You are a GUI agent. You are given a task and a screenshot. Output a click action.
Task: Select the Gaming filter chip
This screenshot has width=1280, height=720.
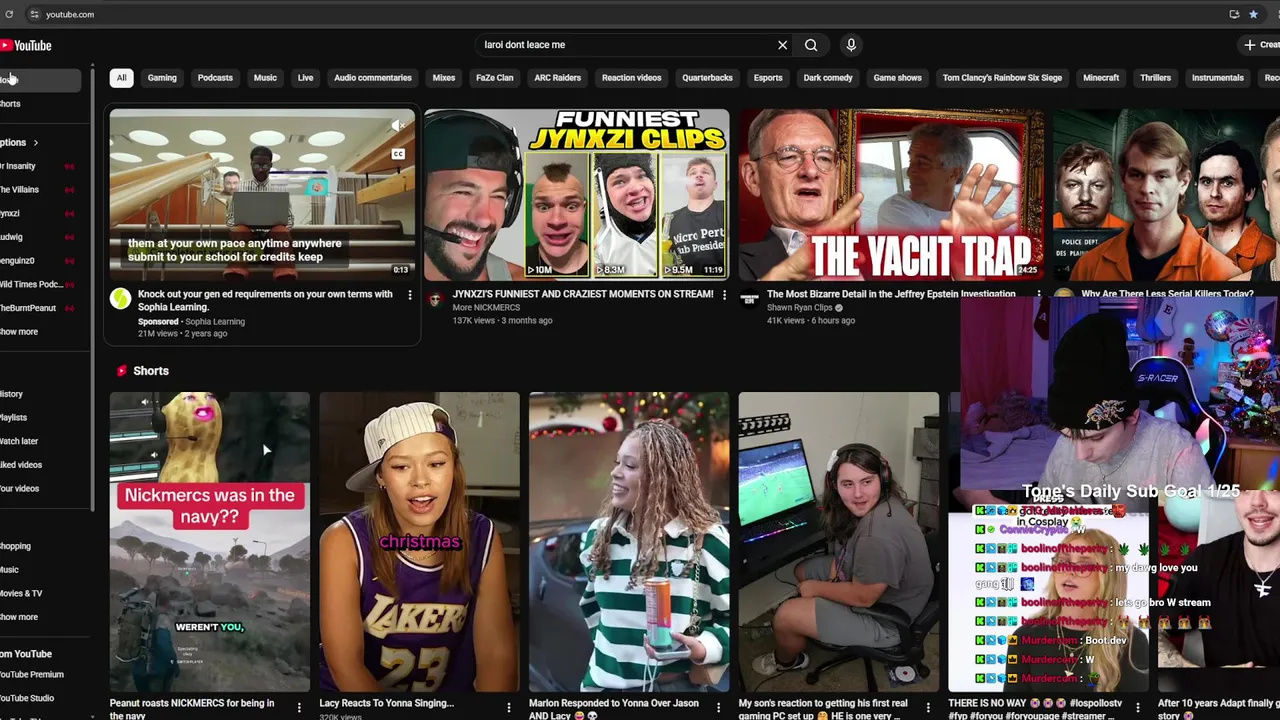tap(162, 78)
